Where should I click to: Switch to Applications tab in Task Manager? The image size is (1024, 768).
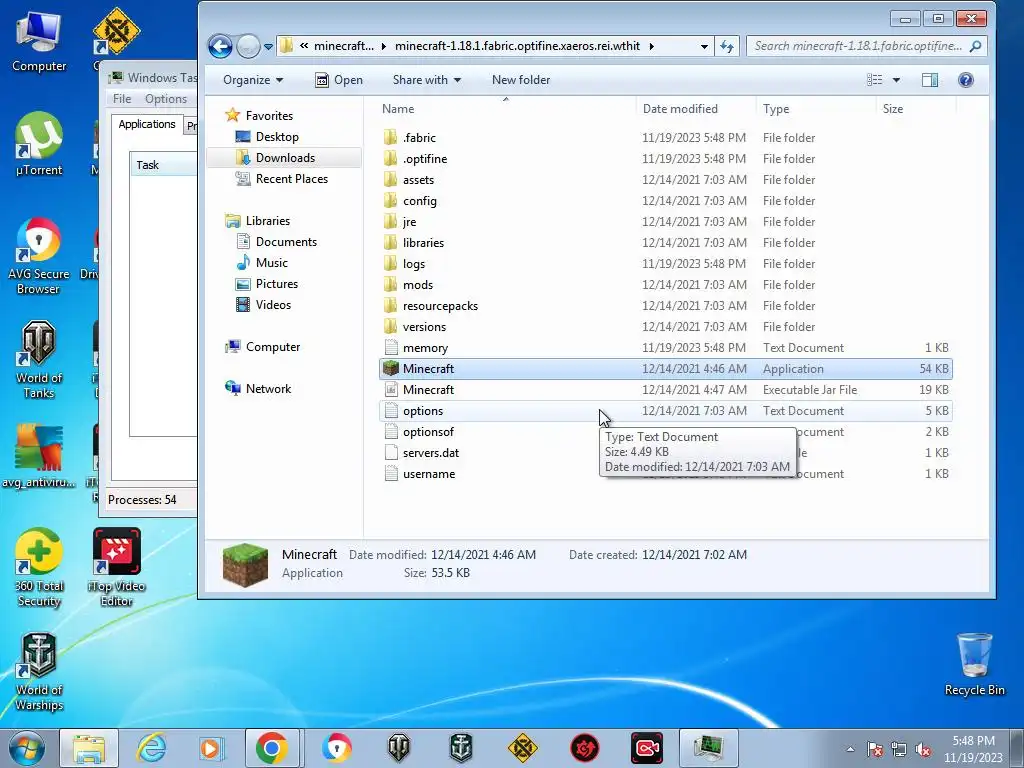point(147,124)
